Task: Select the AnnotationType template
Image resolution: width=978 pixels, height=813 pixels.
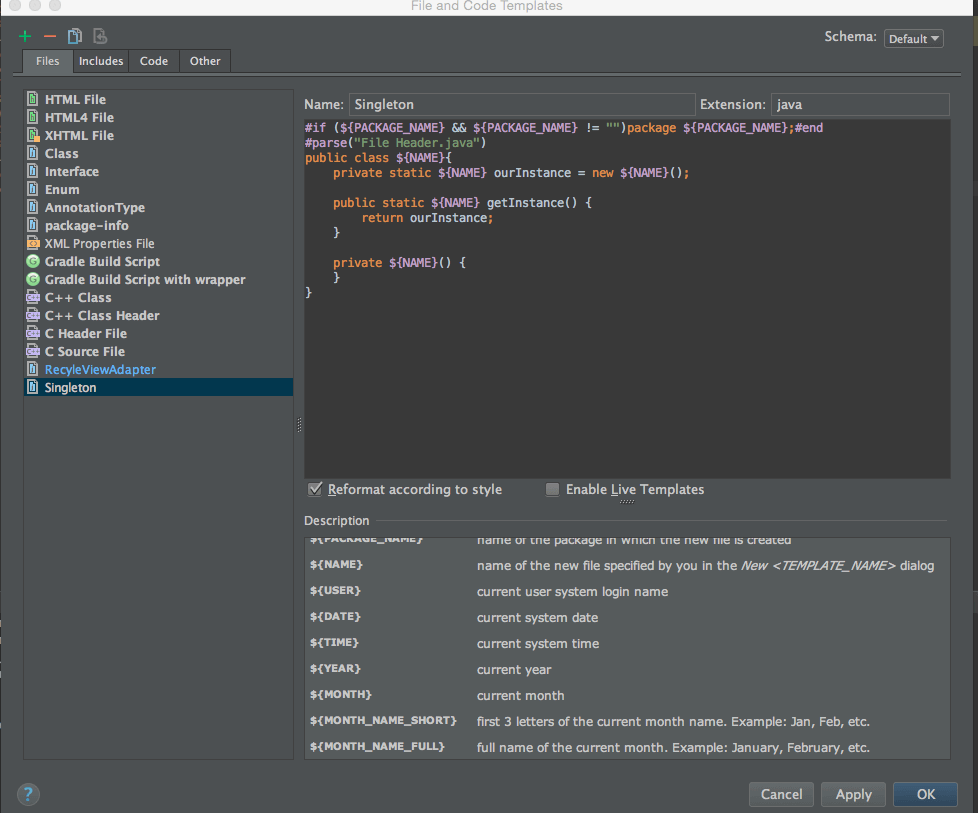Action: coord(158,208)
